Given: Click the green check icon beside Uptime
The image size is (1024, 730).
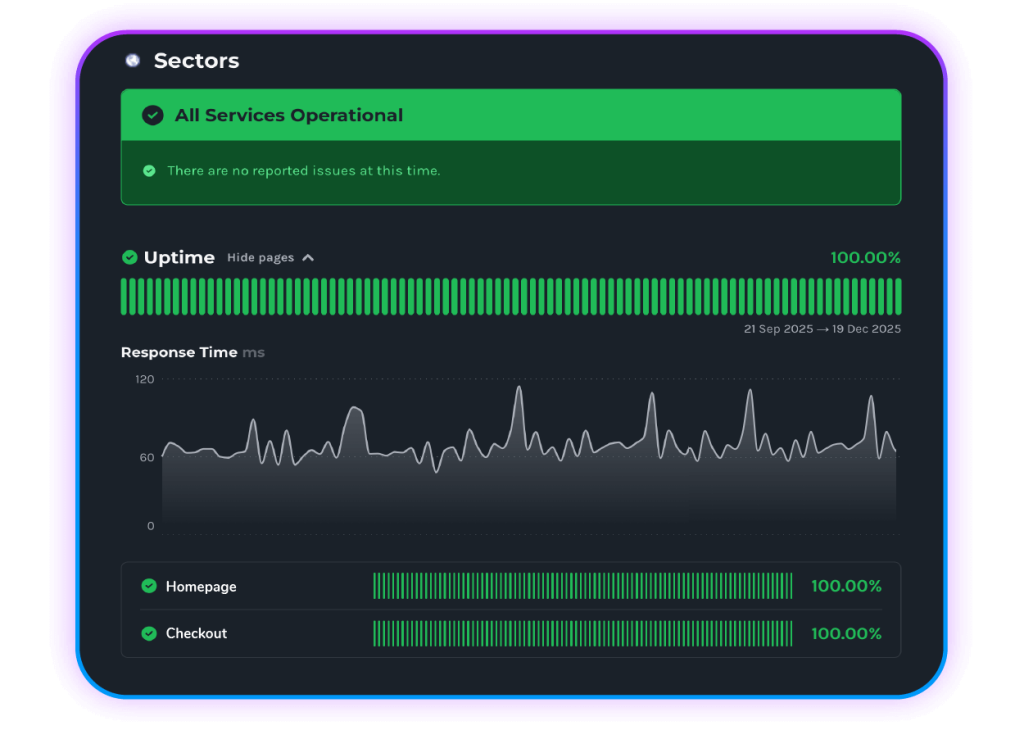Looking at the screenshot, I should coord(129,258).
